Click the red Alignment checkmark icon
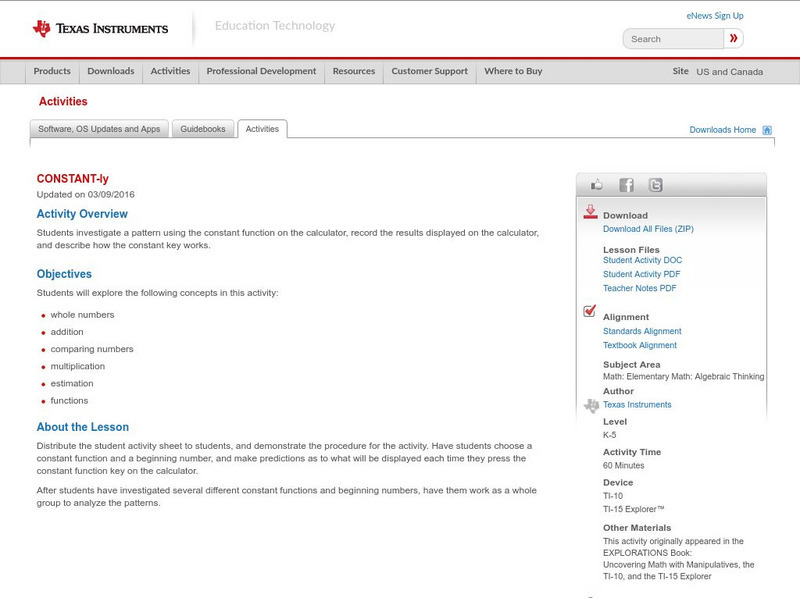The height and width of the screenshot is (598, 800). click(x=589, y=313)
